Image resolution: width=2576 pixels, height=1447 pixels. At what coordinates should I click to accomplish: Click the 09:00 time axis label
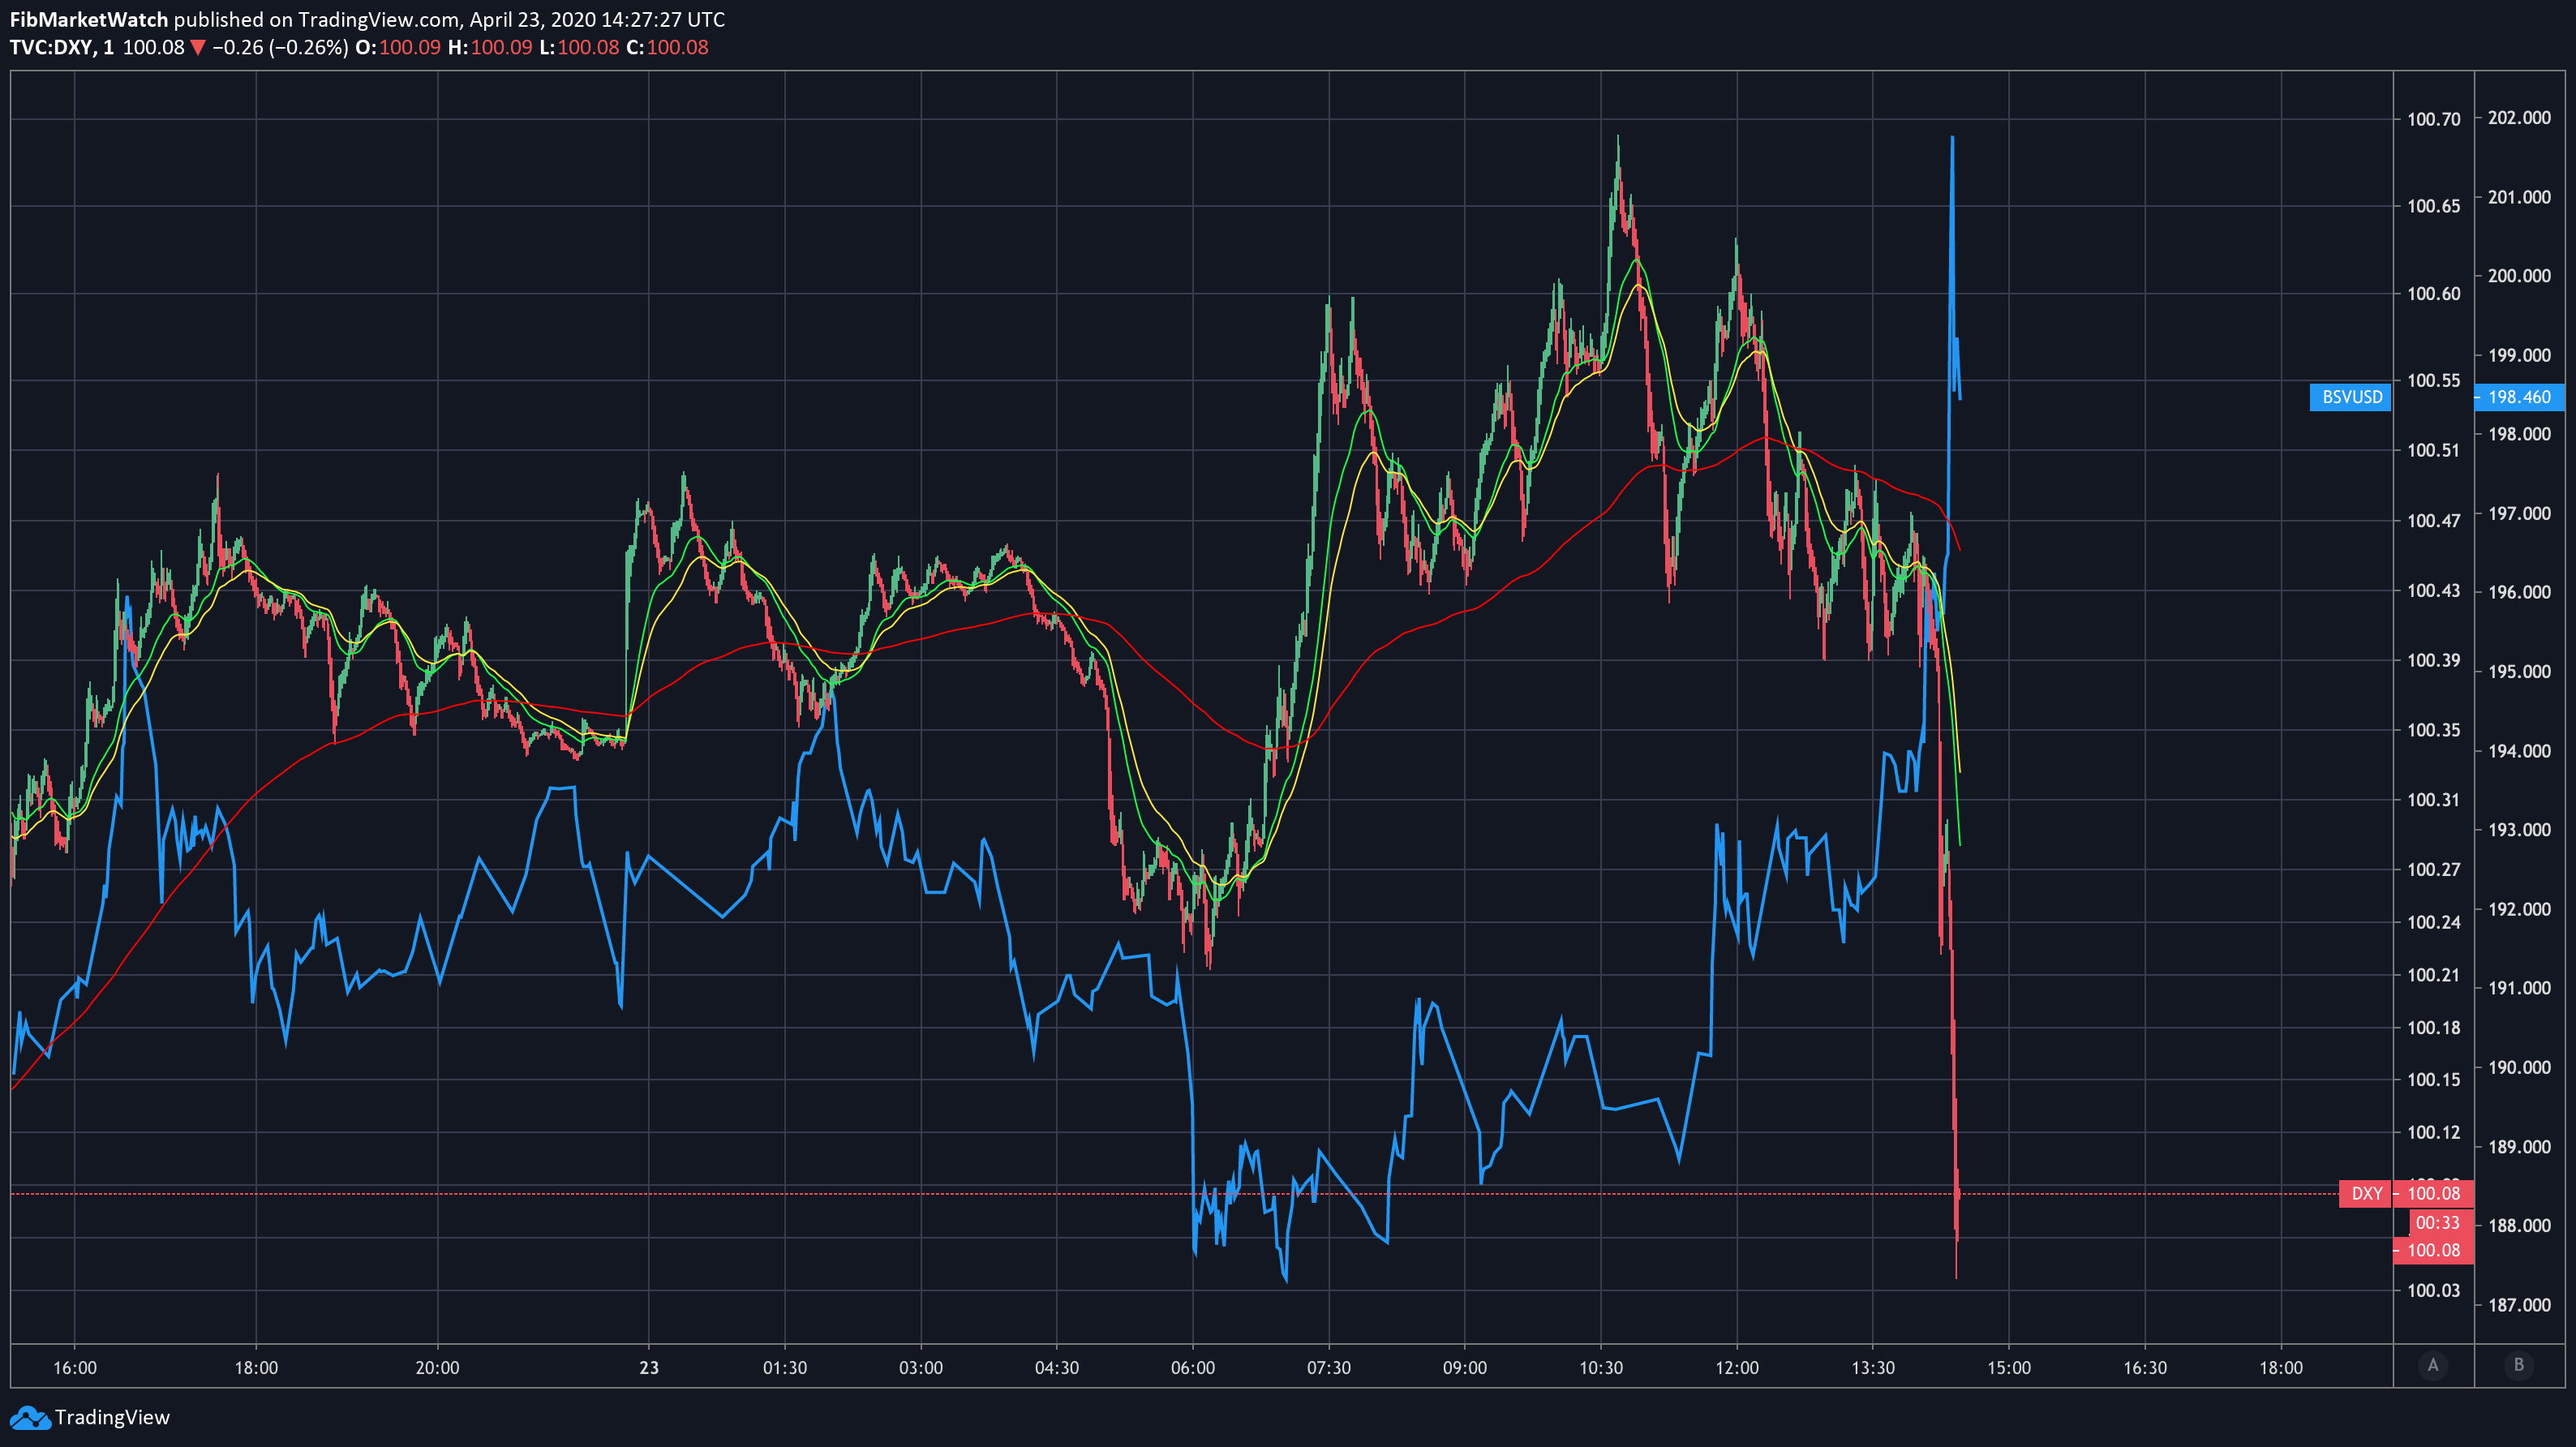pyautogui.click(x=1465, y=1367)
